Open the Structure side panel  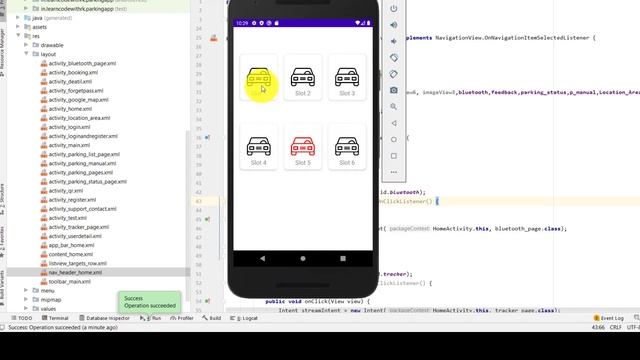click(x=2, y=199)
